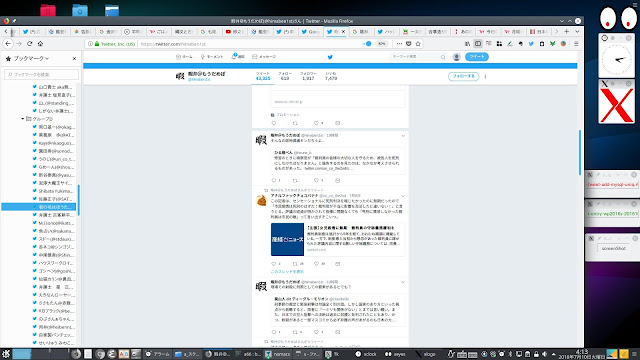Click the Twitter bird logo in navbar
The image size is (640, 360).
(x=330, y=57)
